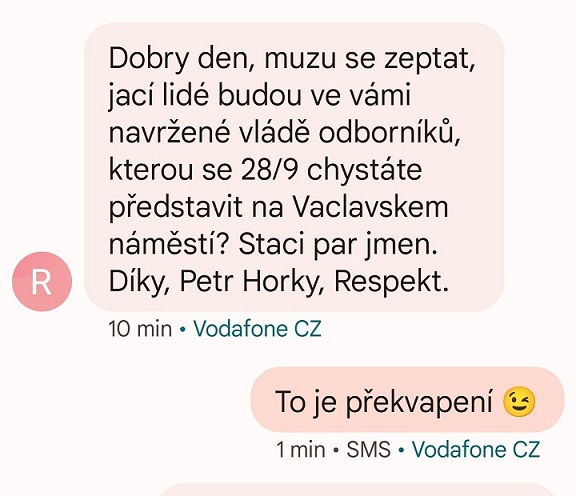Tap the word 'překvapení' in sent bubble
The height and width of the screenshot is (496, 576).
click(x=419, y=403)
